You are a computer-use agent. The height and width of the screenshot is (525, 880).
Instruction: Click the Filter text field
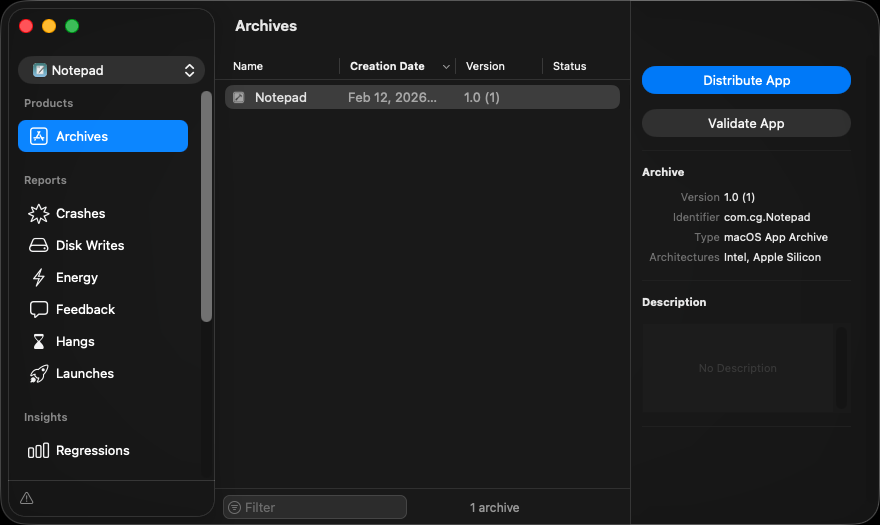(320, 507)
